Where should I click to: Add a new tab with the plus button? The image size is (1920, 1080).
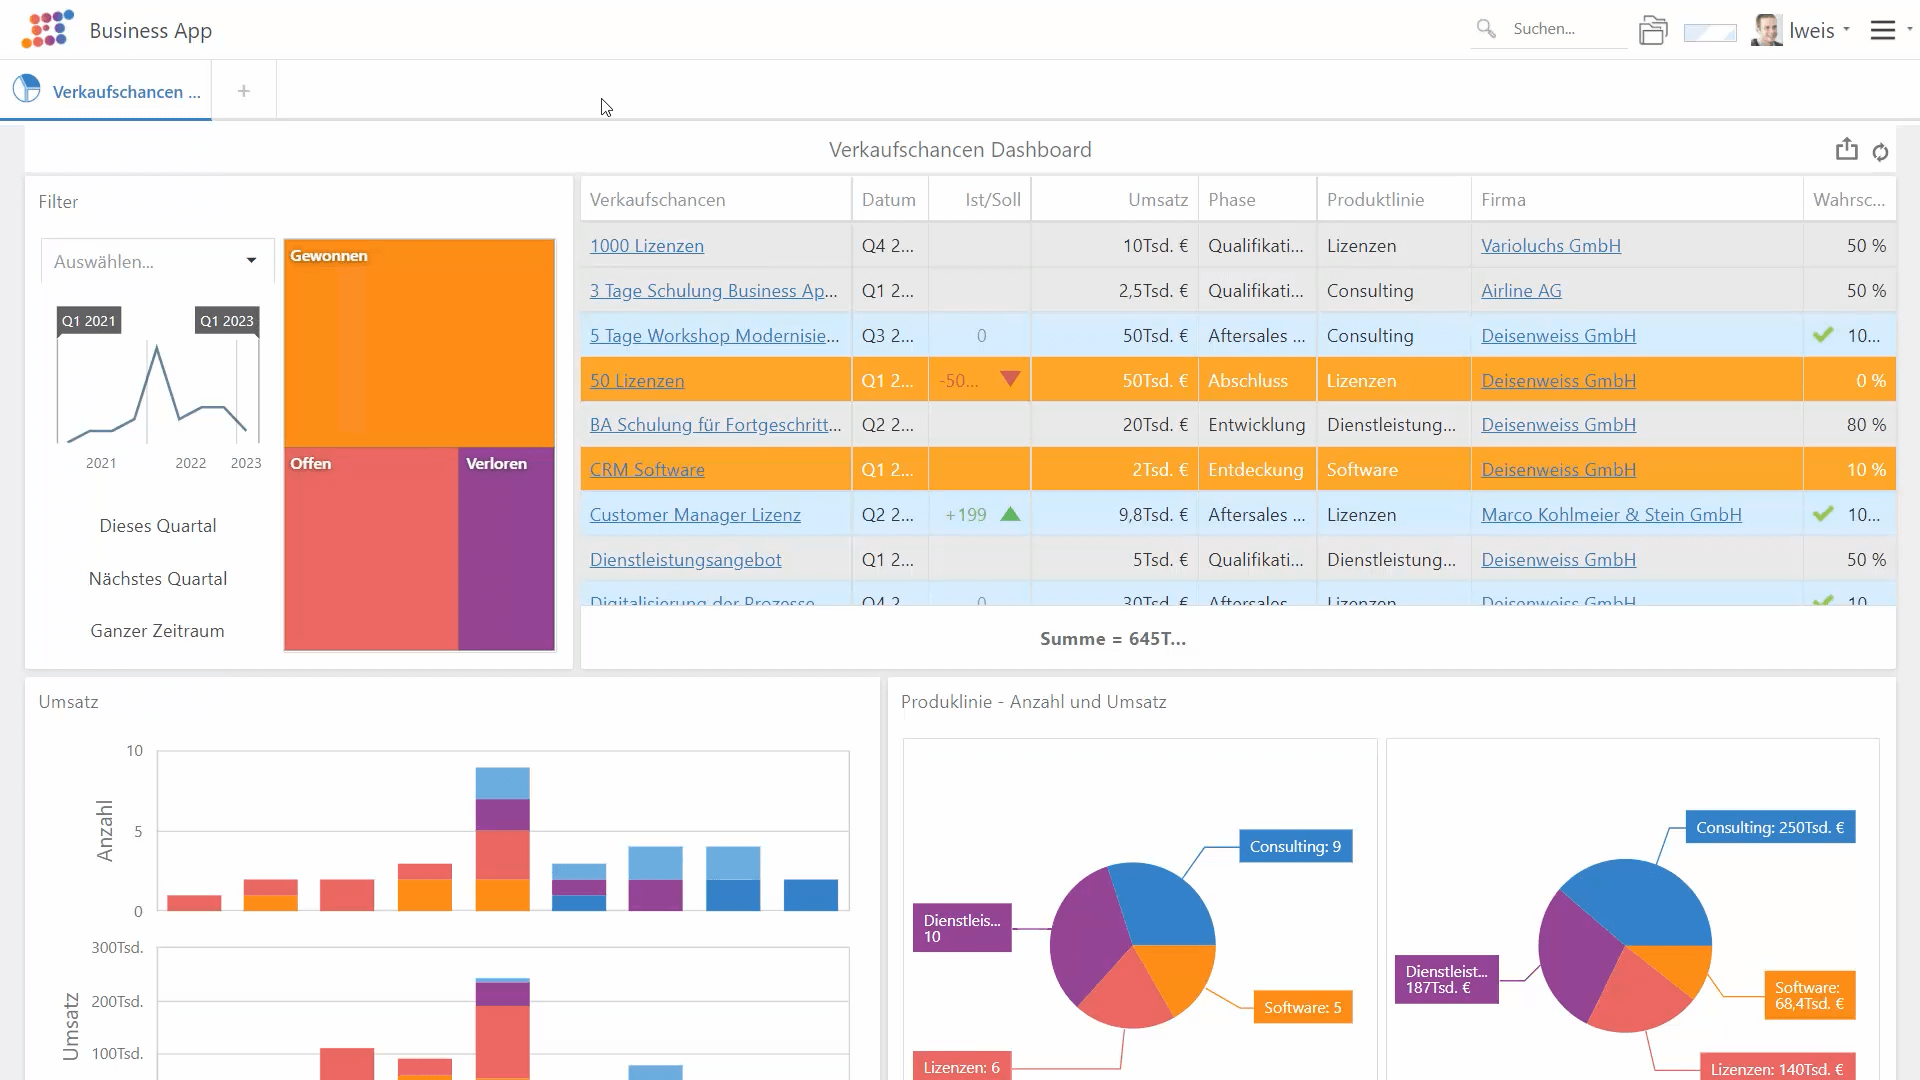243,91
